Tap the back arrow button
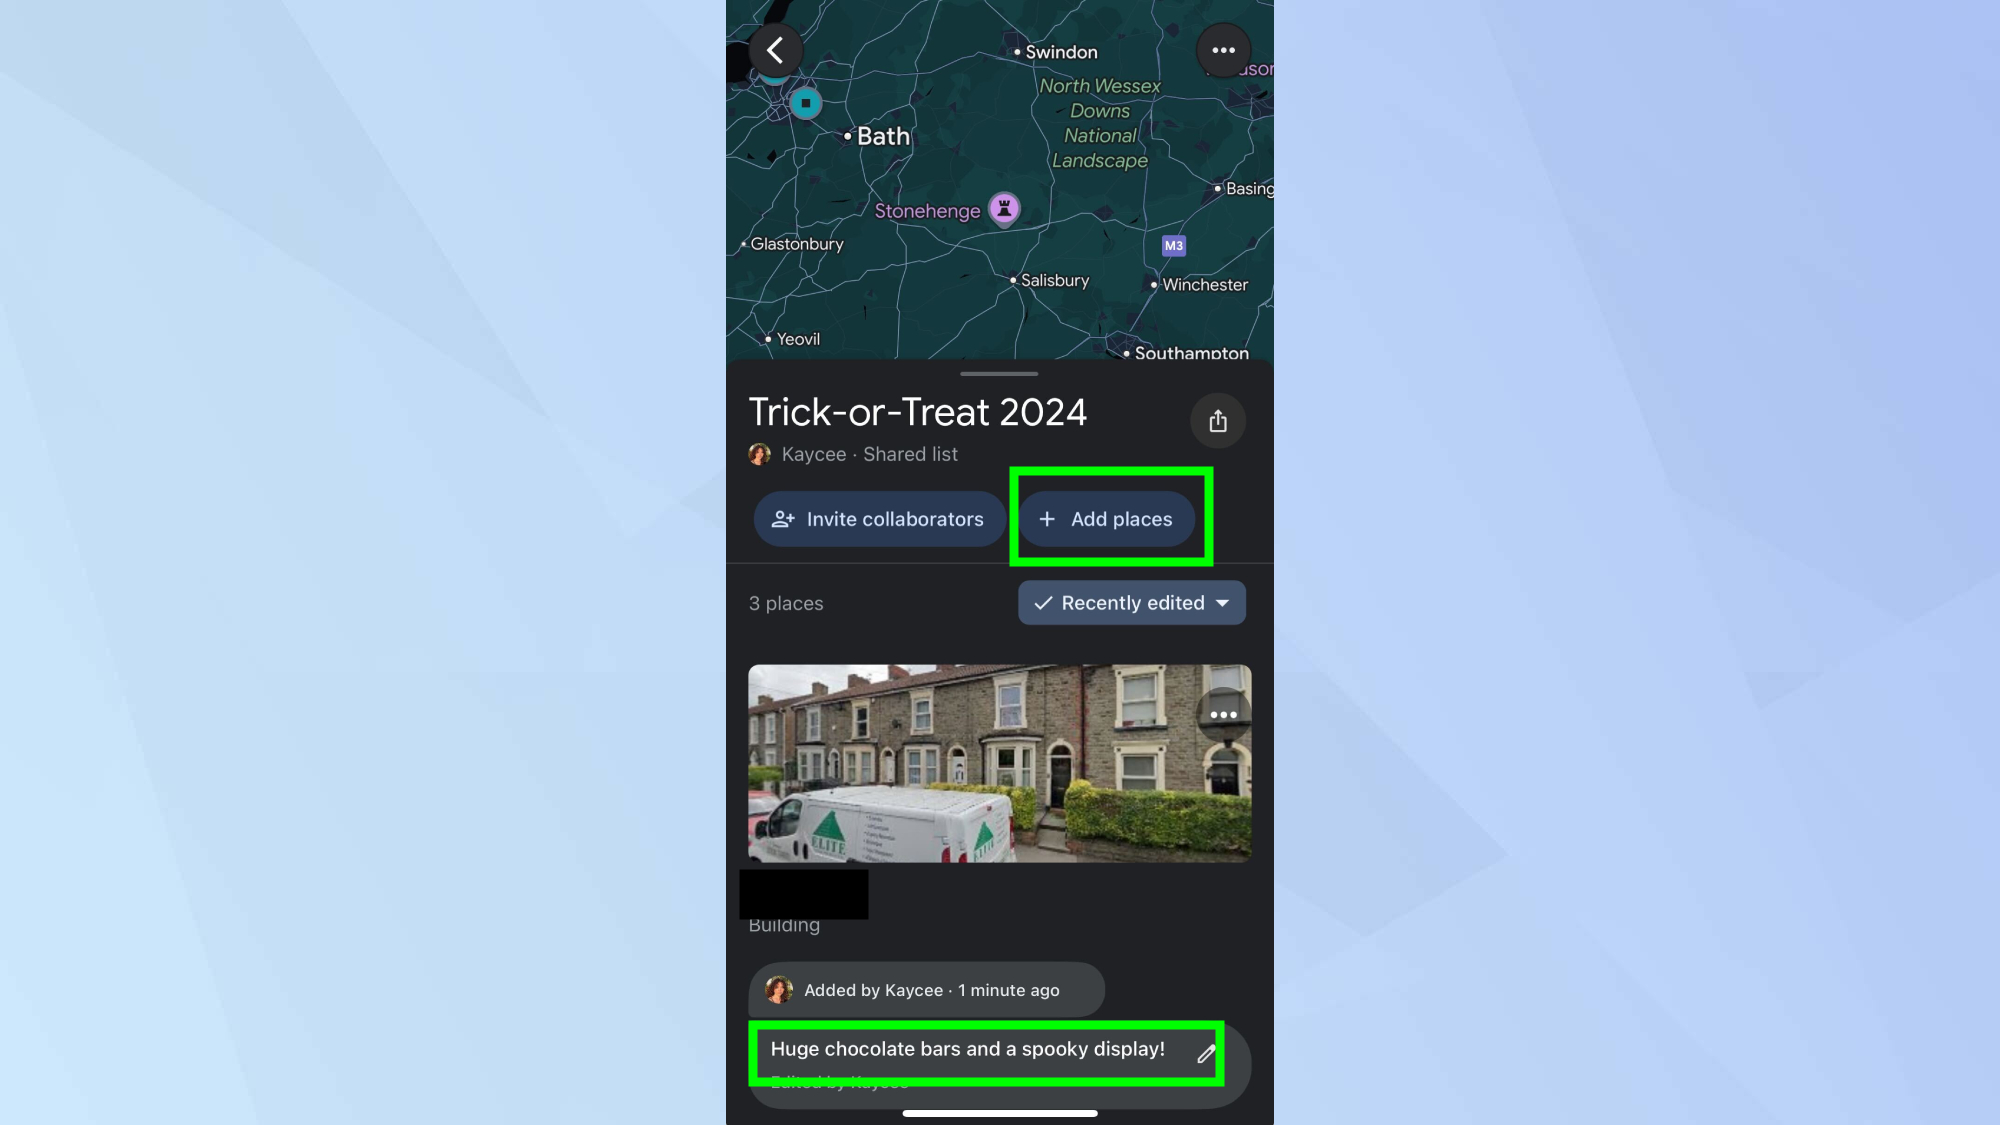 pyautogui.click(x=775, y=50)
